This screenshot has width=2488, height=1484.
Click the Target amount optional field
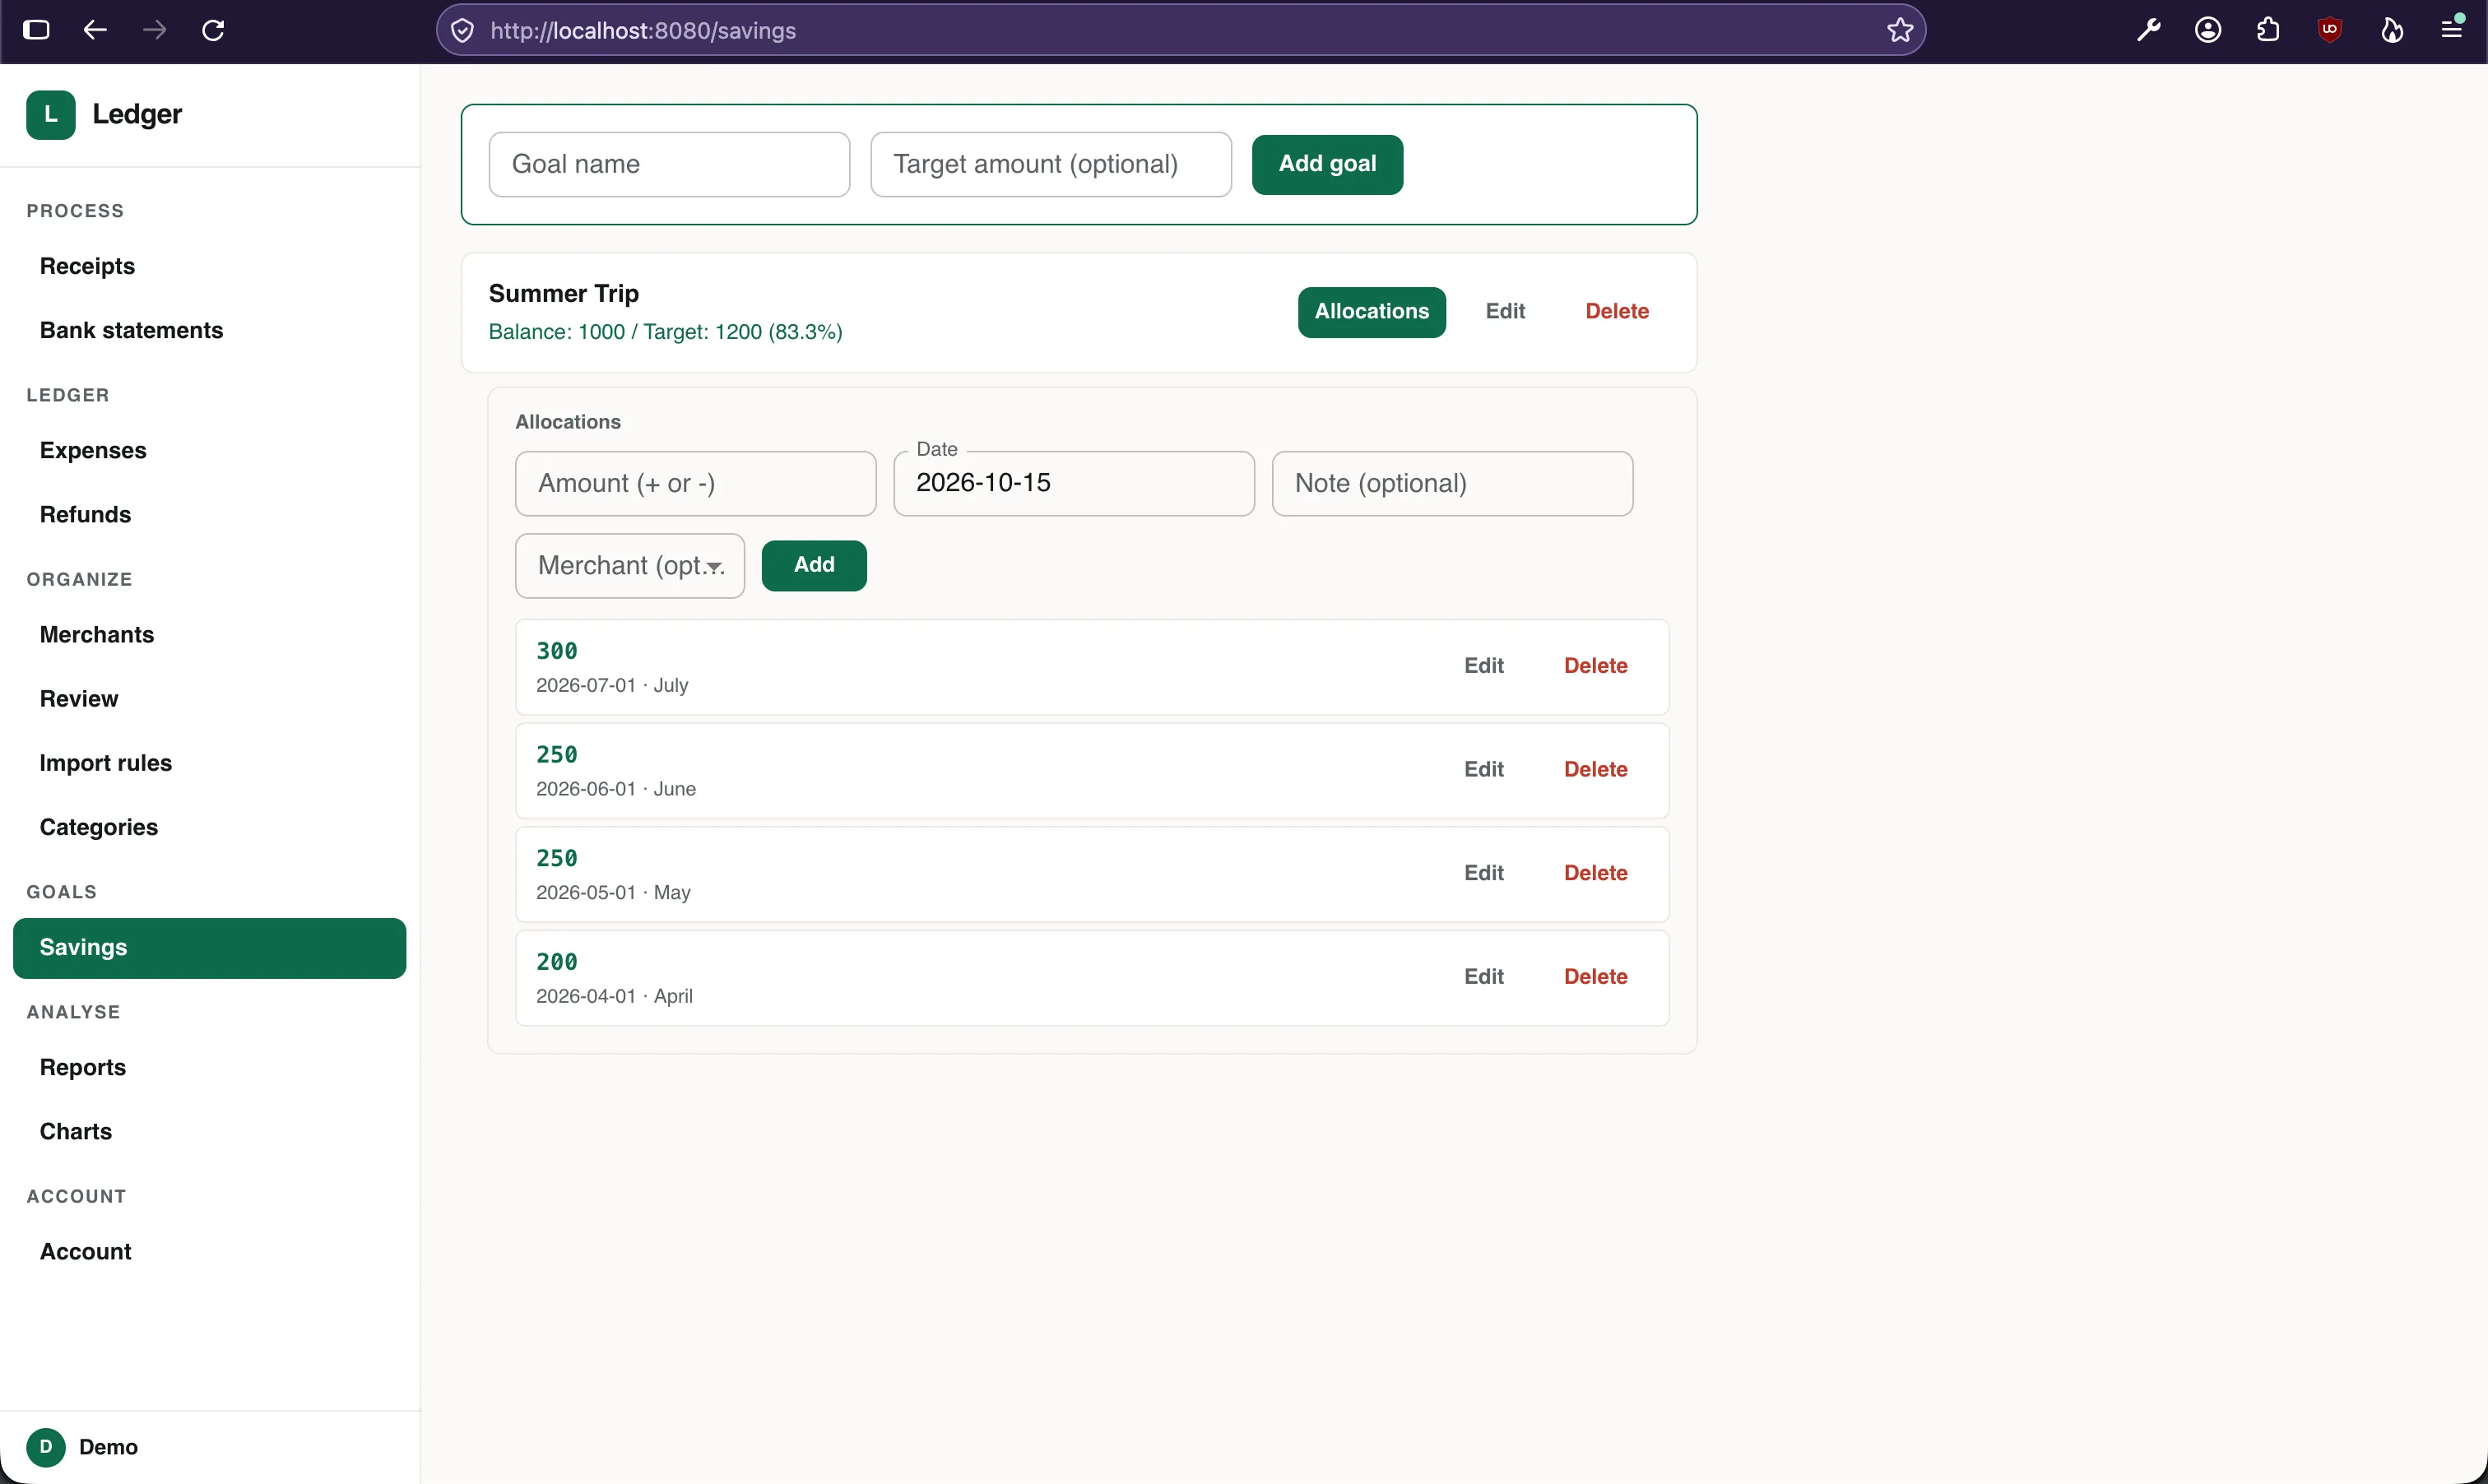coord(1050,164)
